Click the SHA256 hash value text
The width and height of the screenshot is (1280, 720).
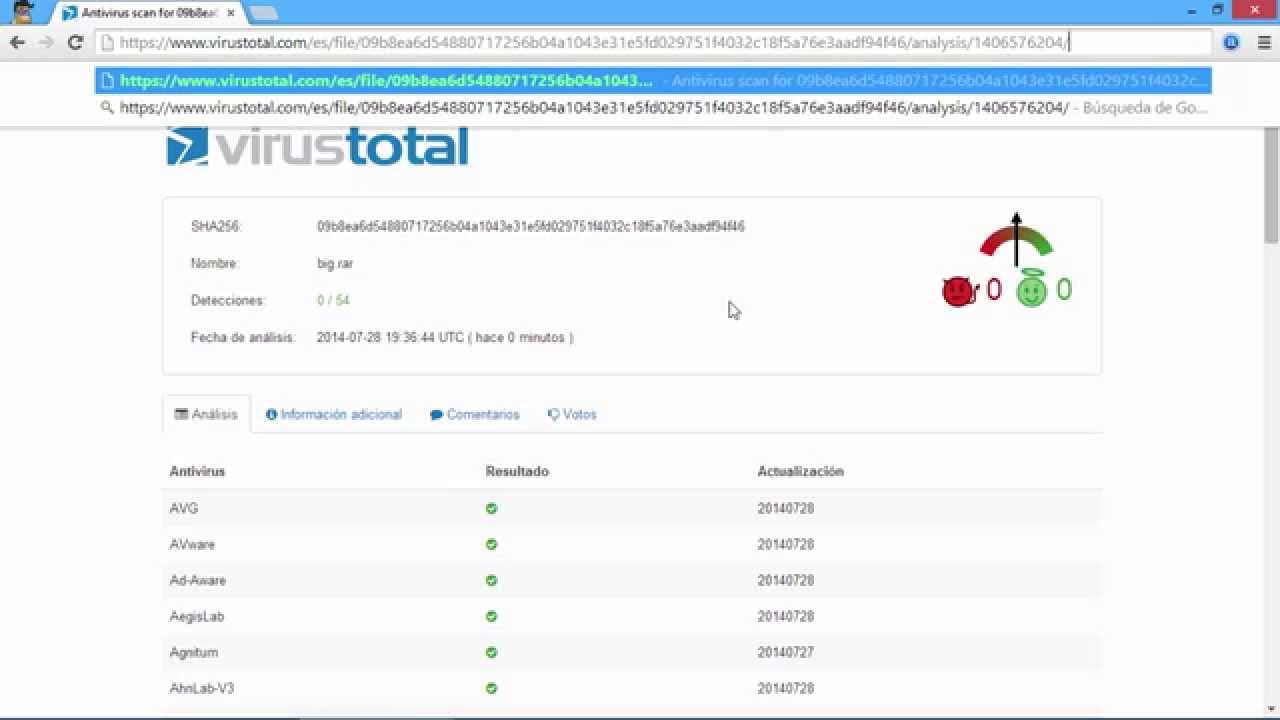click(531, 227)
